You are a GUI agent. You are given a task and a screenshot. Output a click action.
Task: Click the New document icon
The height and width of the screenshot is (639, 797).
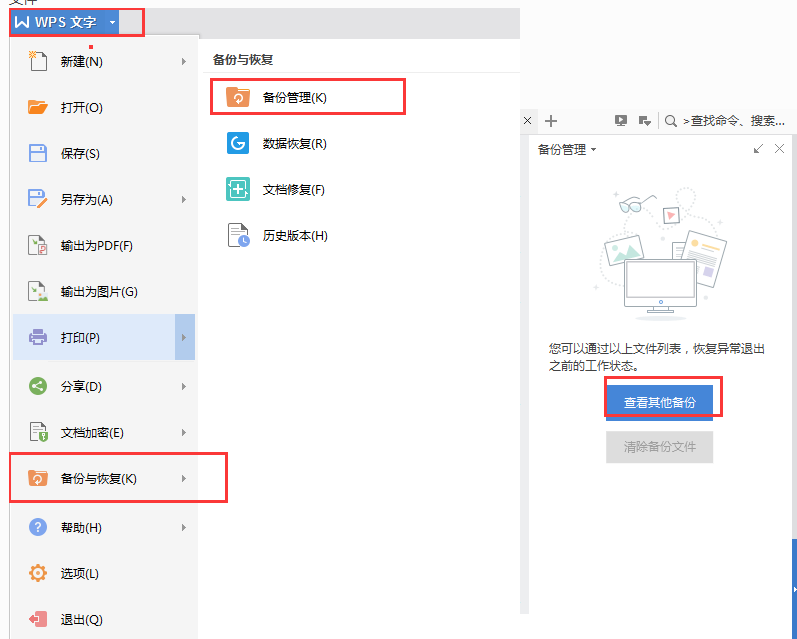(38, 61)
